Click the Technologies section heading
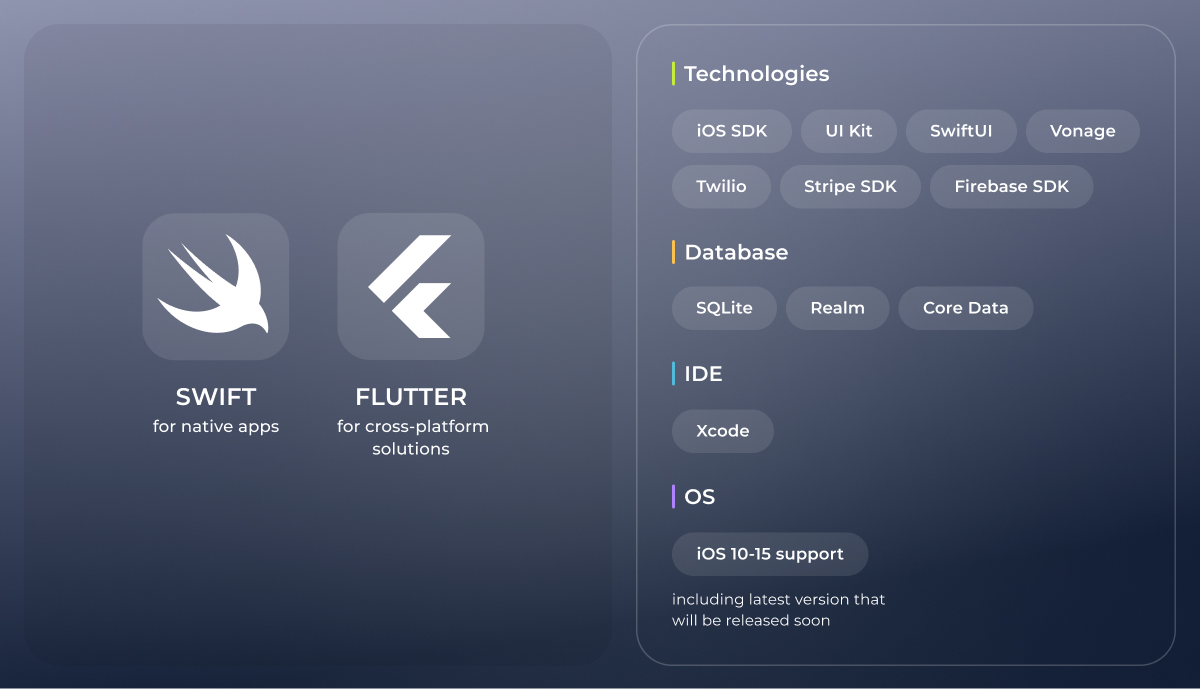The height and width of the screenshot is (689, 1201). click(757, 74)
